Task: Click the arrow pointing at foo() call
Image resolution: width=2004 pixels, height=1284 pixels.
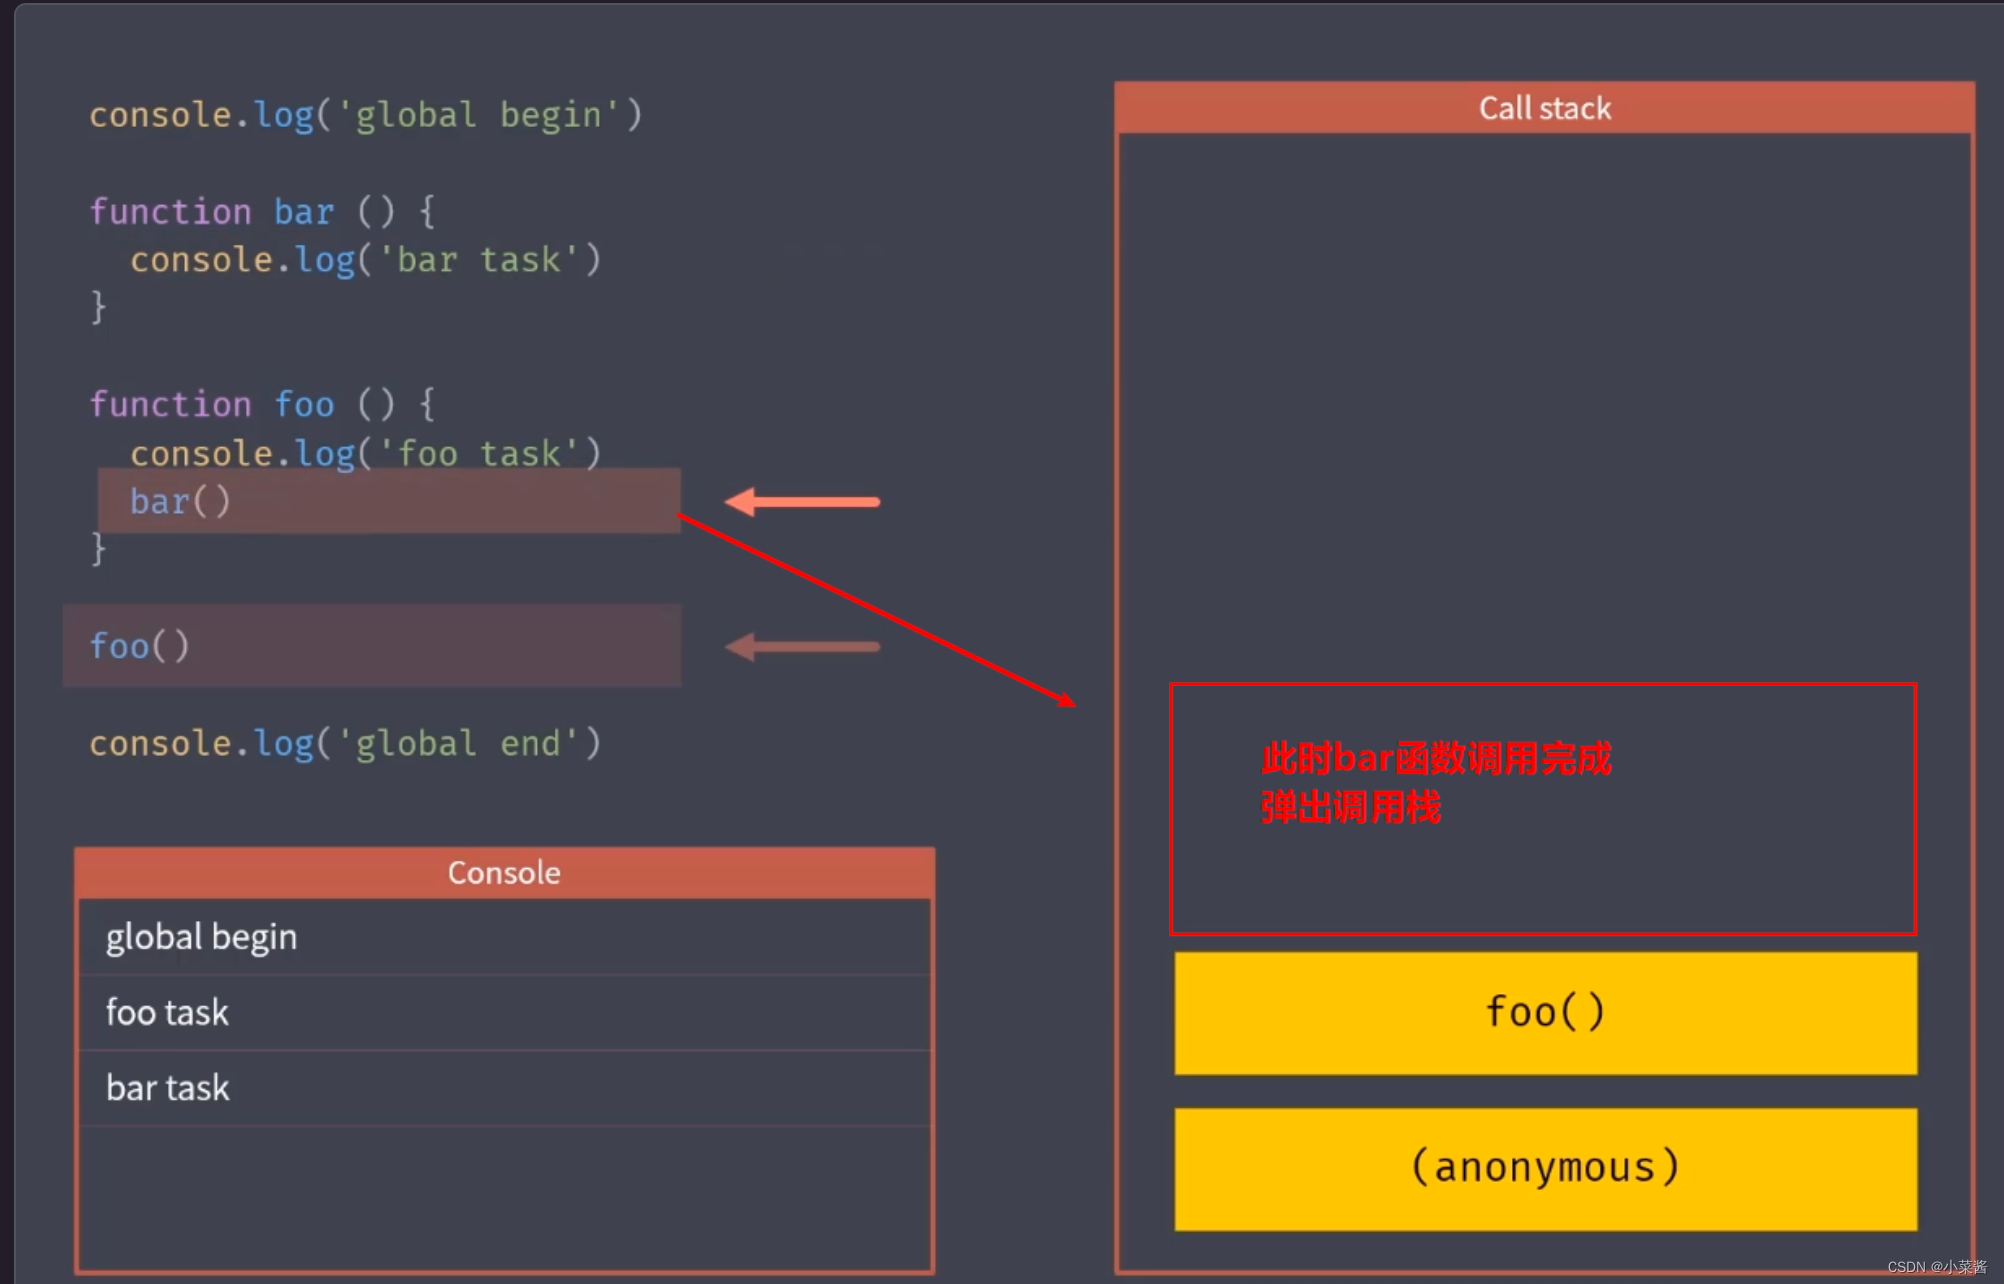Action: (802, 647)
